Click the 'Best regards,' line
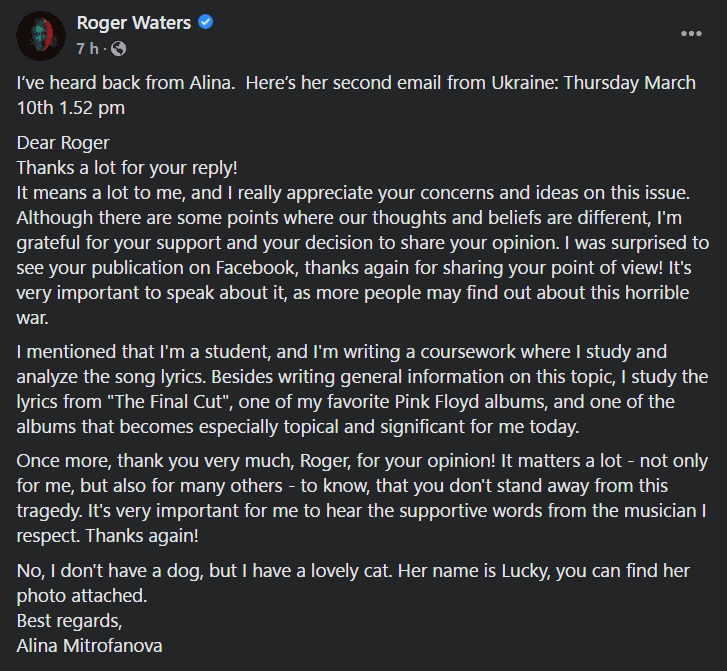 tap(70, 621)
